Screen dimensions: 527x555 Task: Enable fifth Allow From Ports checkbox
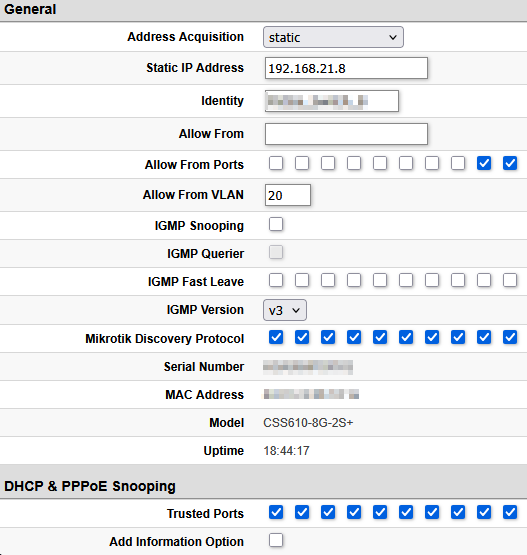coord(380,164)
